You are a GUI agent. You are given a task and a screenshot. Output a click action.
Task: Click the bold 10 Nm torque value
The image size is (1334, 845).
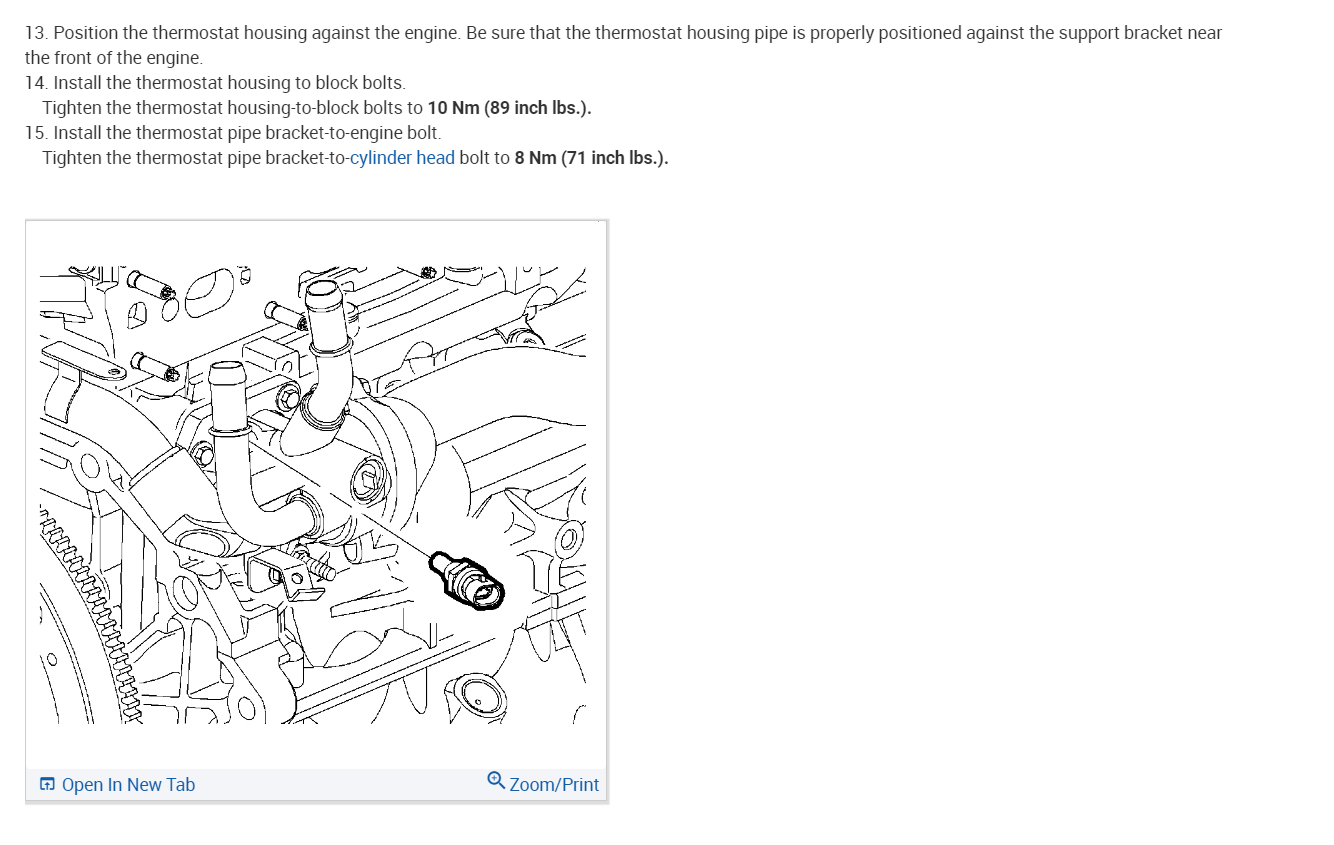(509, 108)
